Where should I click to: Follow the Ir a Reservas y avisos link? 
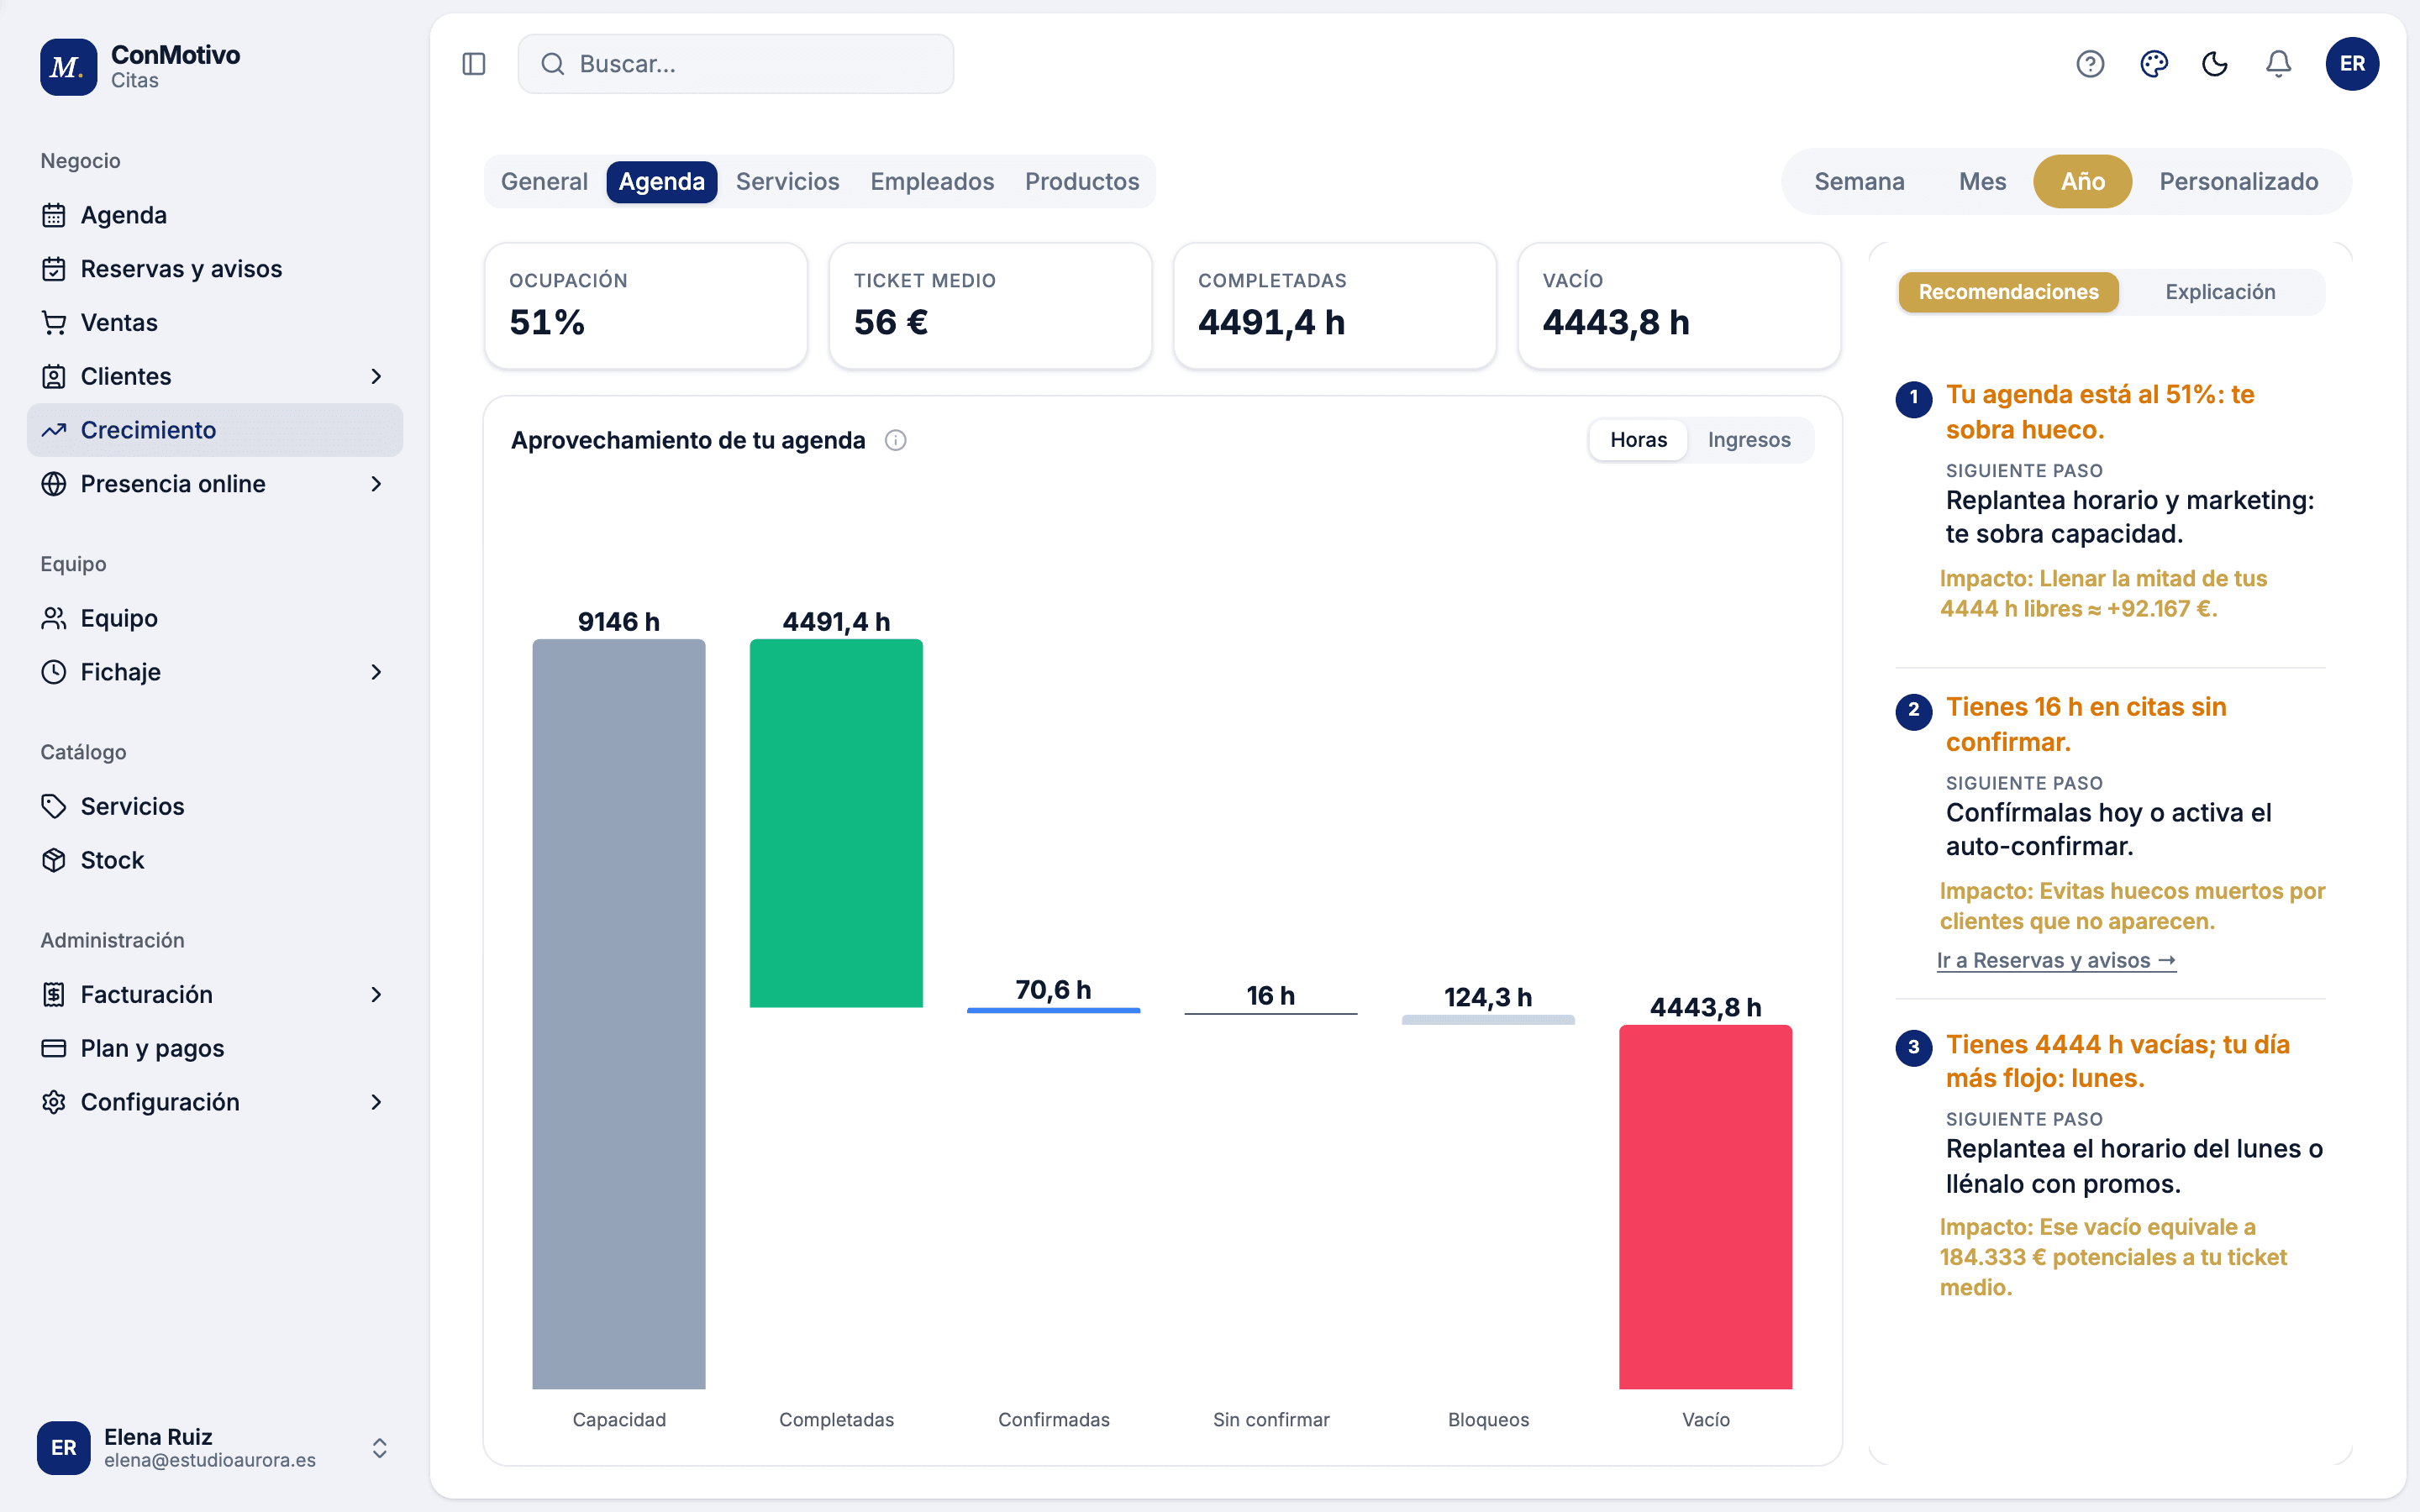(x=2056, y=960)
